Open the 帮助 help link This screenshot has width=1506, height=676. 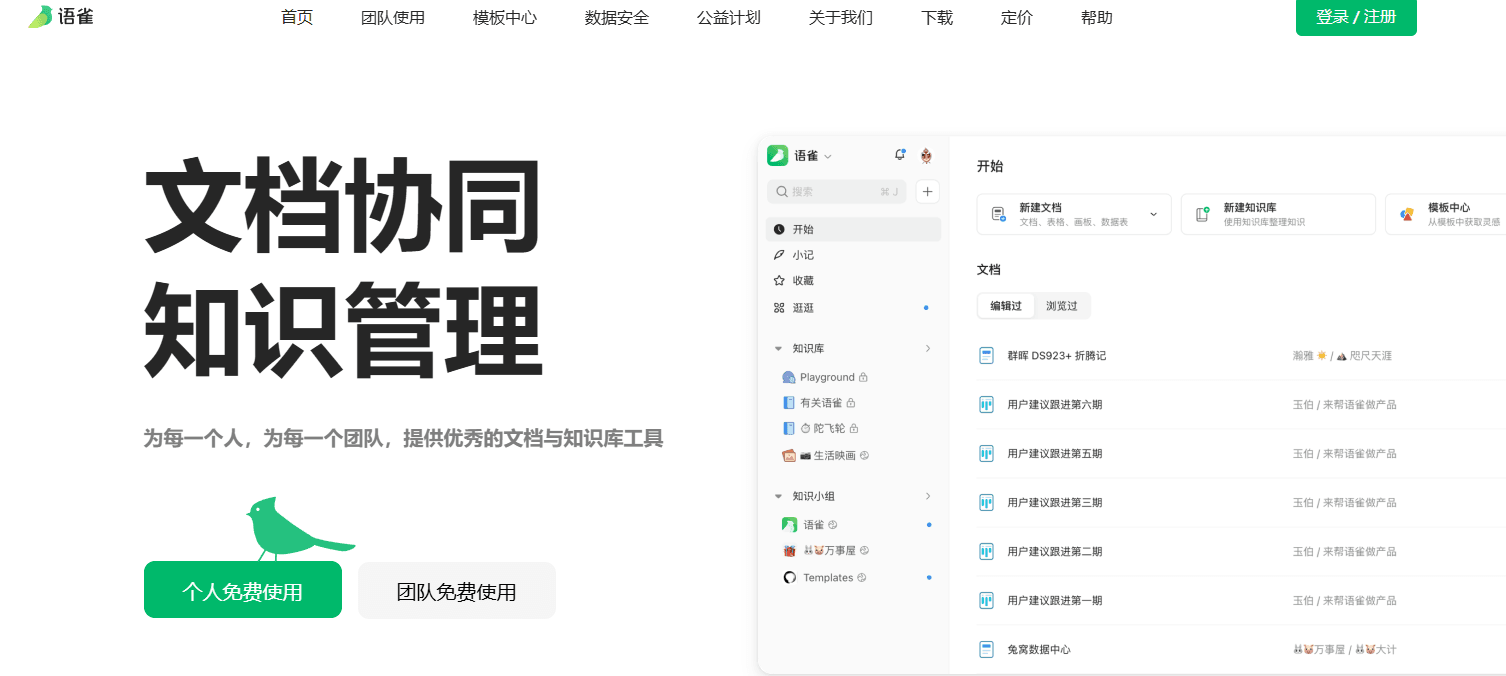[1097, 18]
